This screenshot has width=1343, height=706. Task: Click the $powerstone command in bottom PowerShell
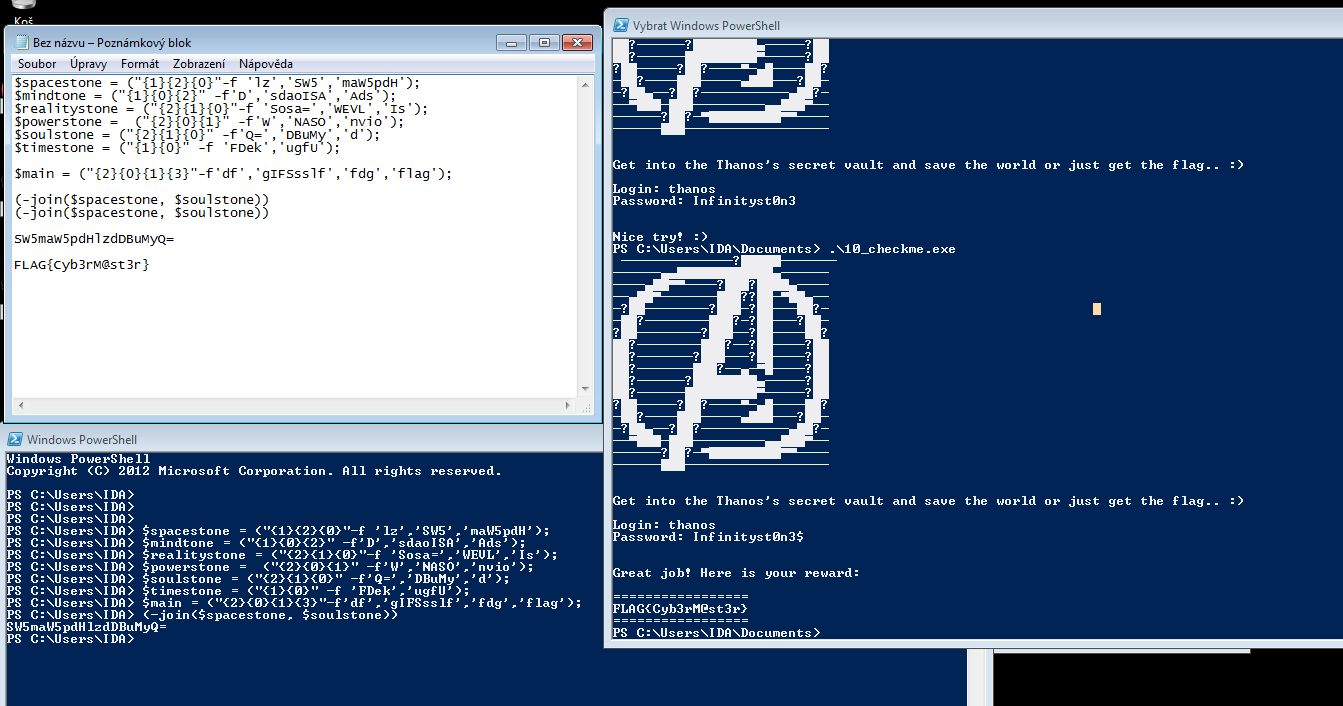(x=338, y=567)
